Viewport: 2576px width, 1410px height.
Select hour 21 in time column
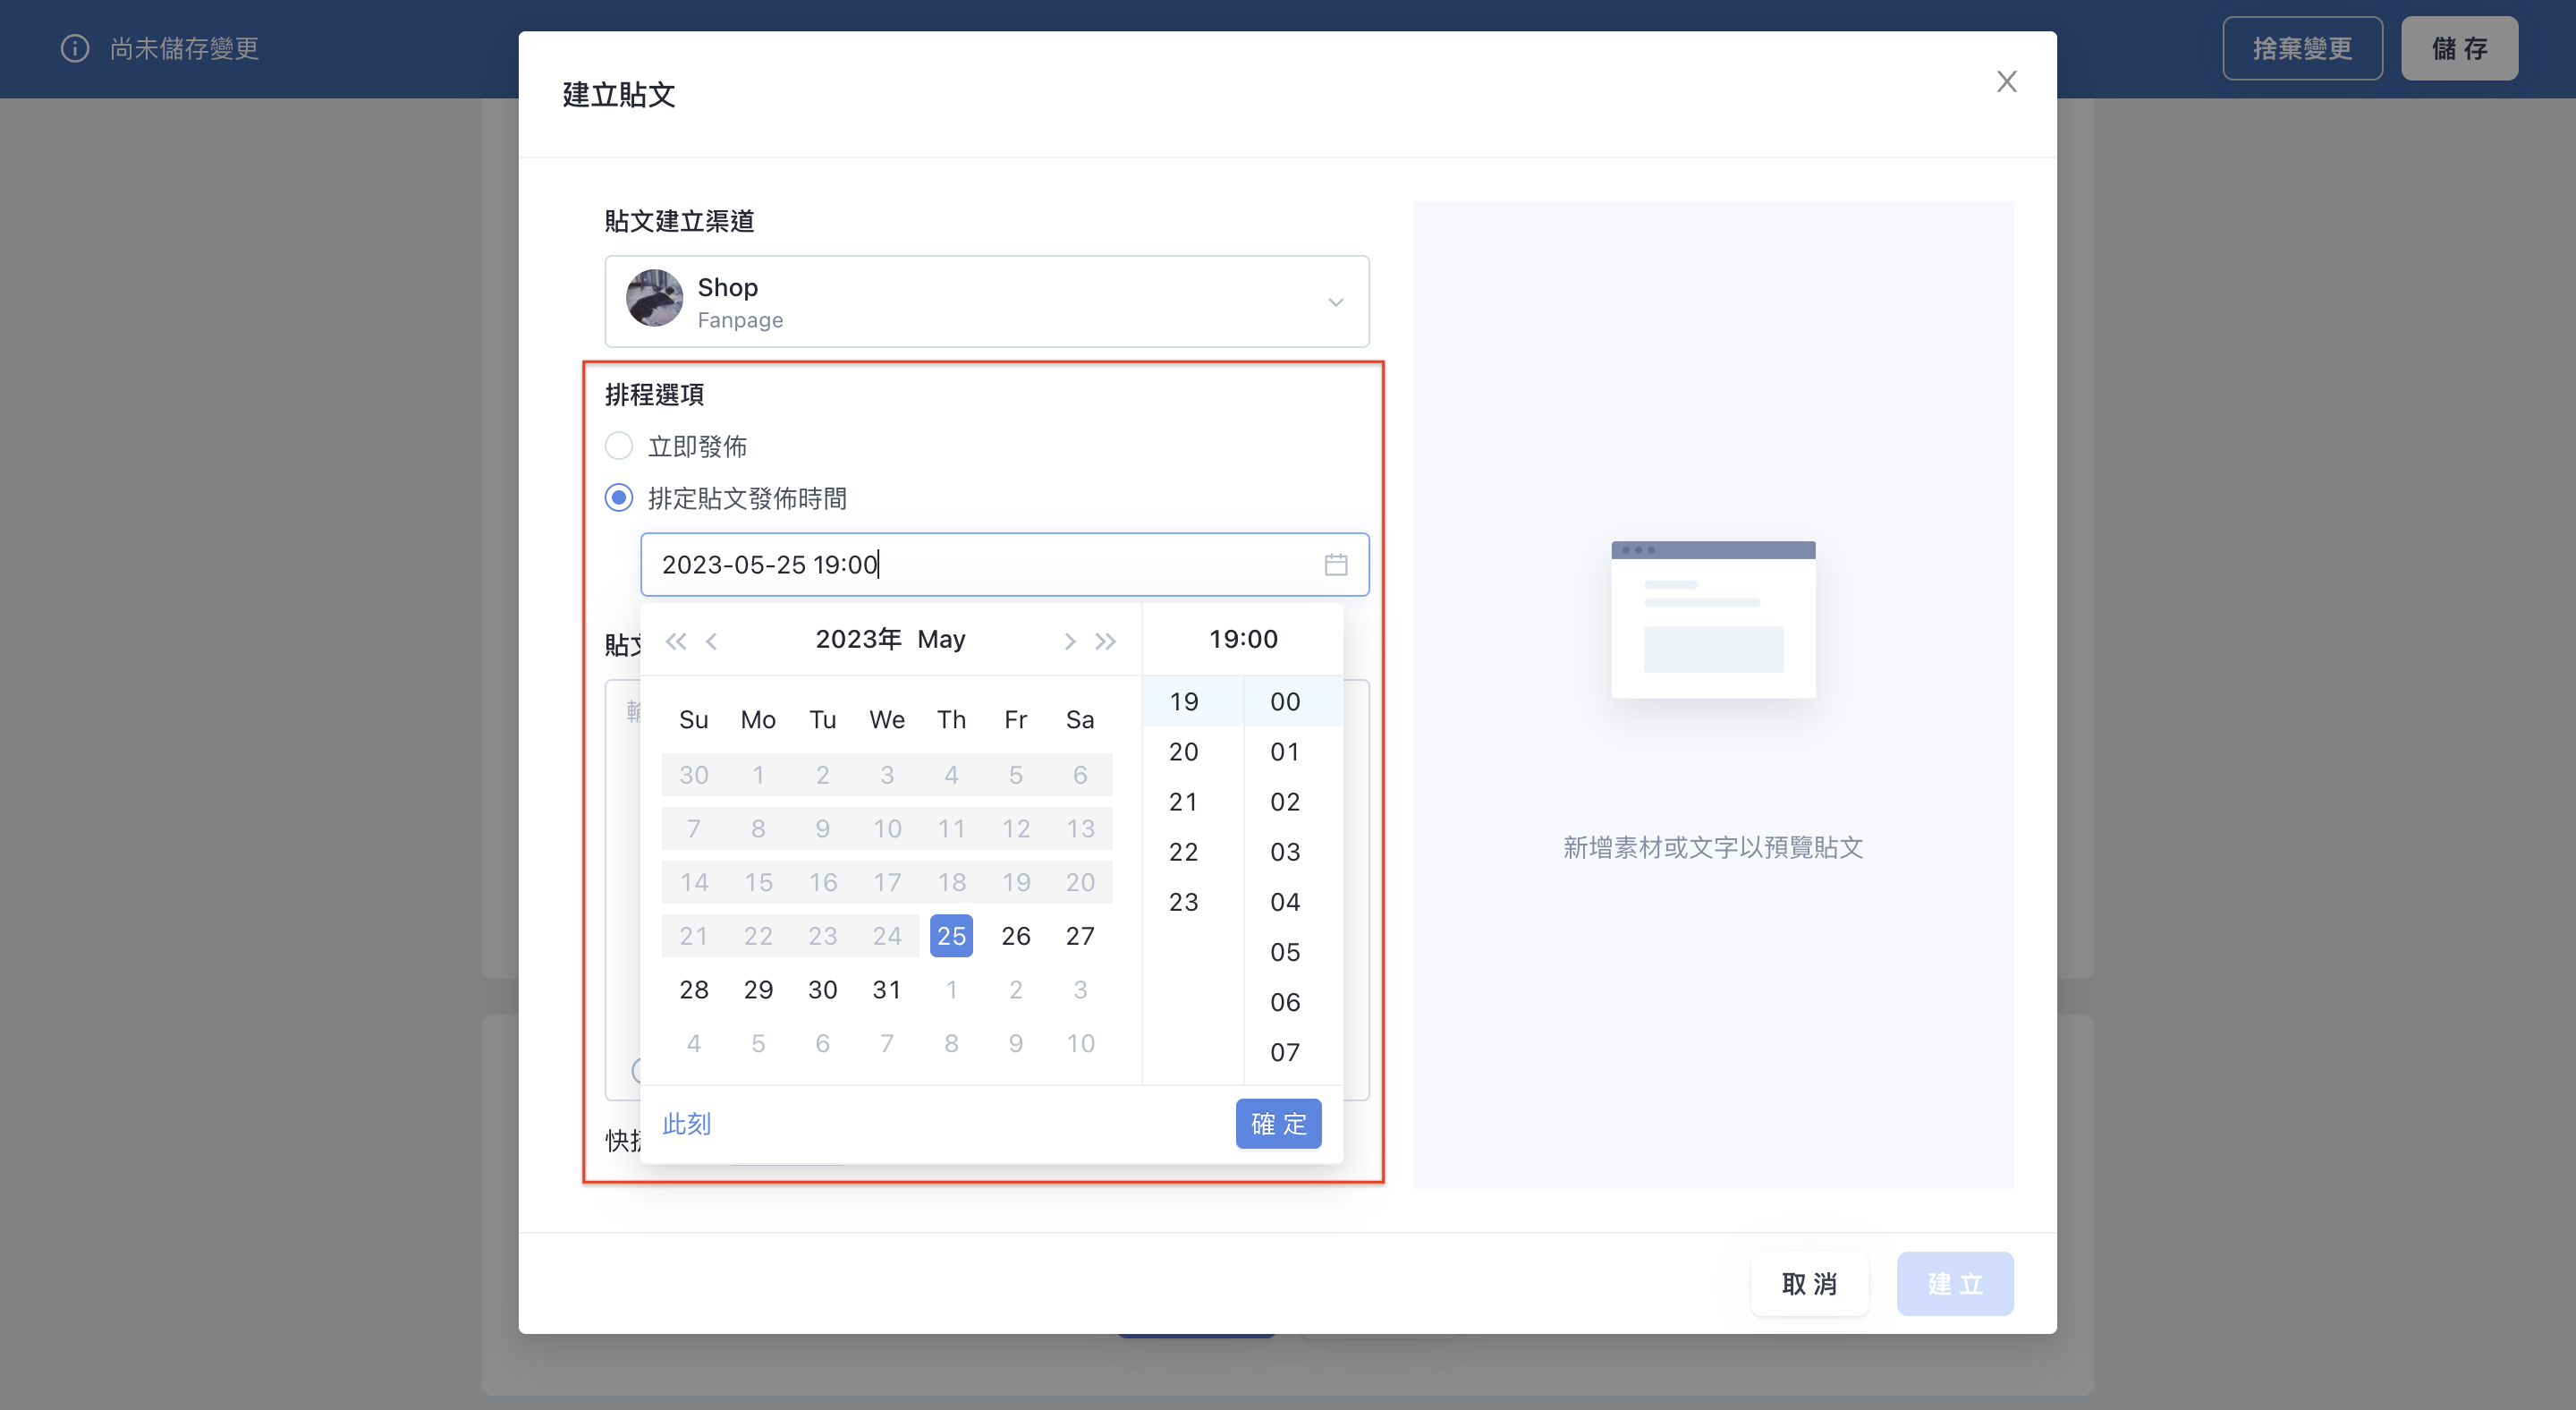click(x=1192, y=802)
